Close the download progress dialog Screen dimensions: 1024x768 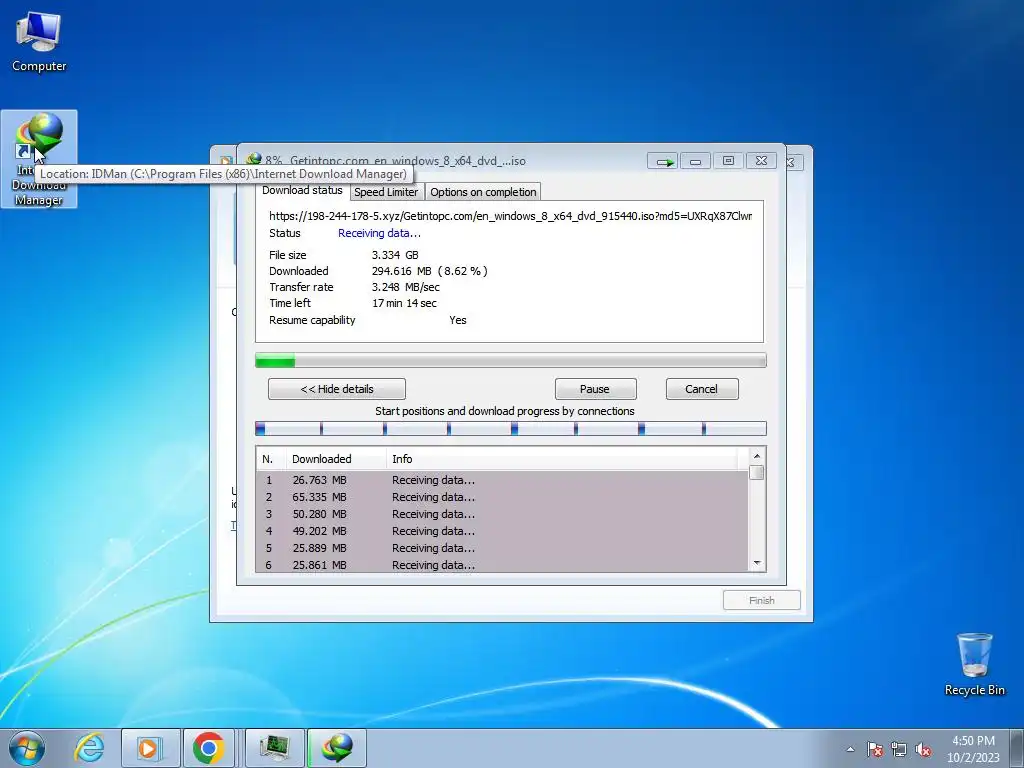[x=761, y=161]
